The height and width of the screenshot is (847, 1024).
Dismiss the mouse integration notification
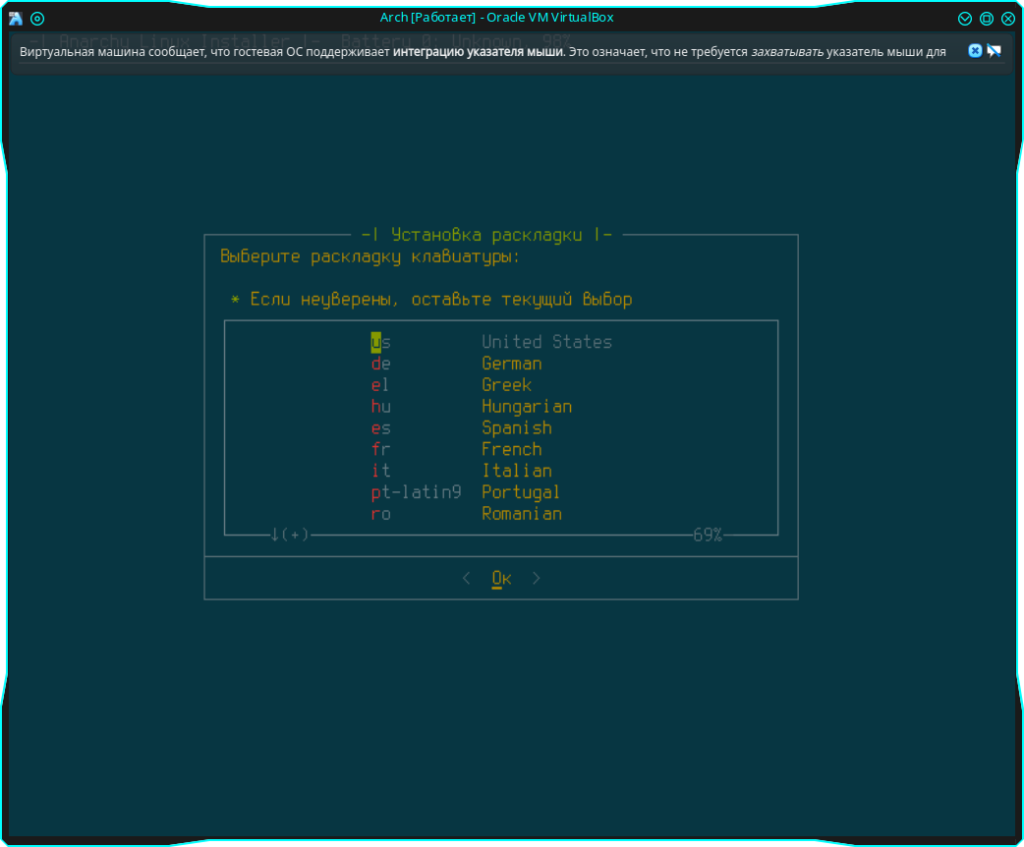[975, 51]
